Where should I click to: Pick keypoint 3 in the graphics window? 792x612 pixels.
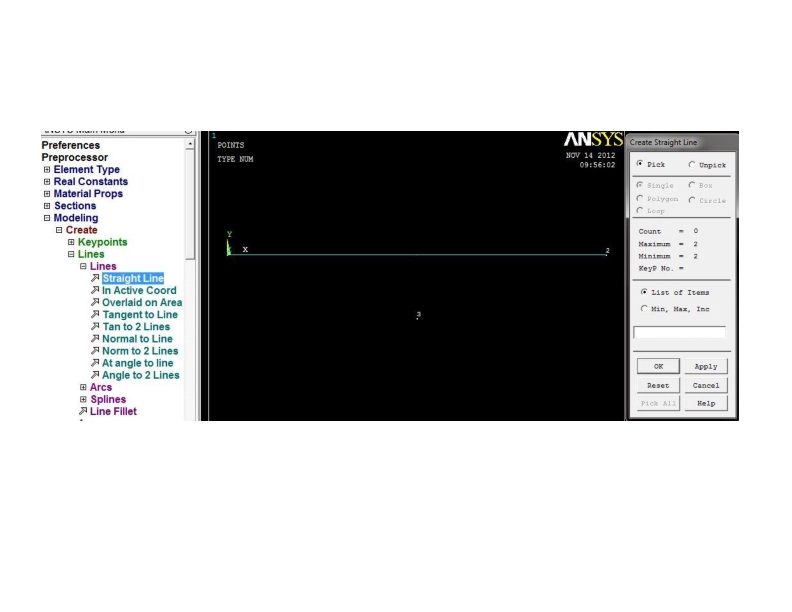pos(418,318)
